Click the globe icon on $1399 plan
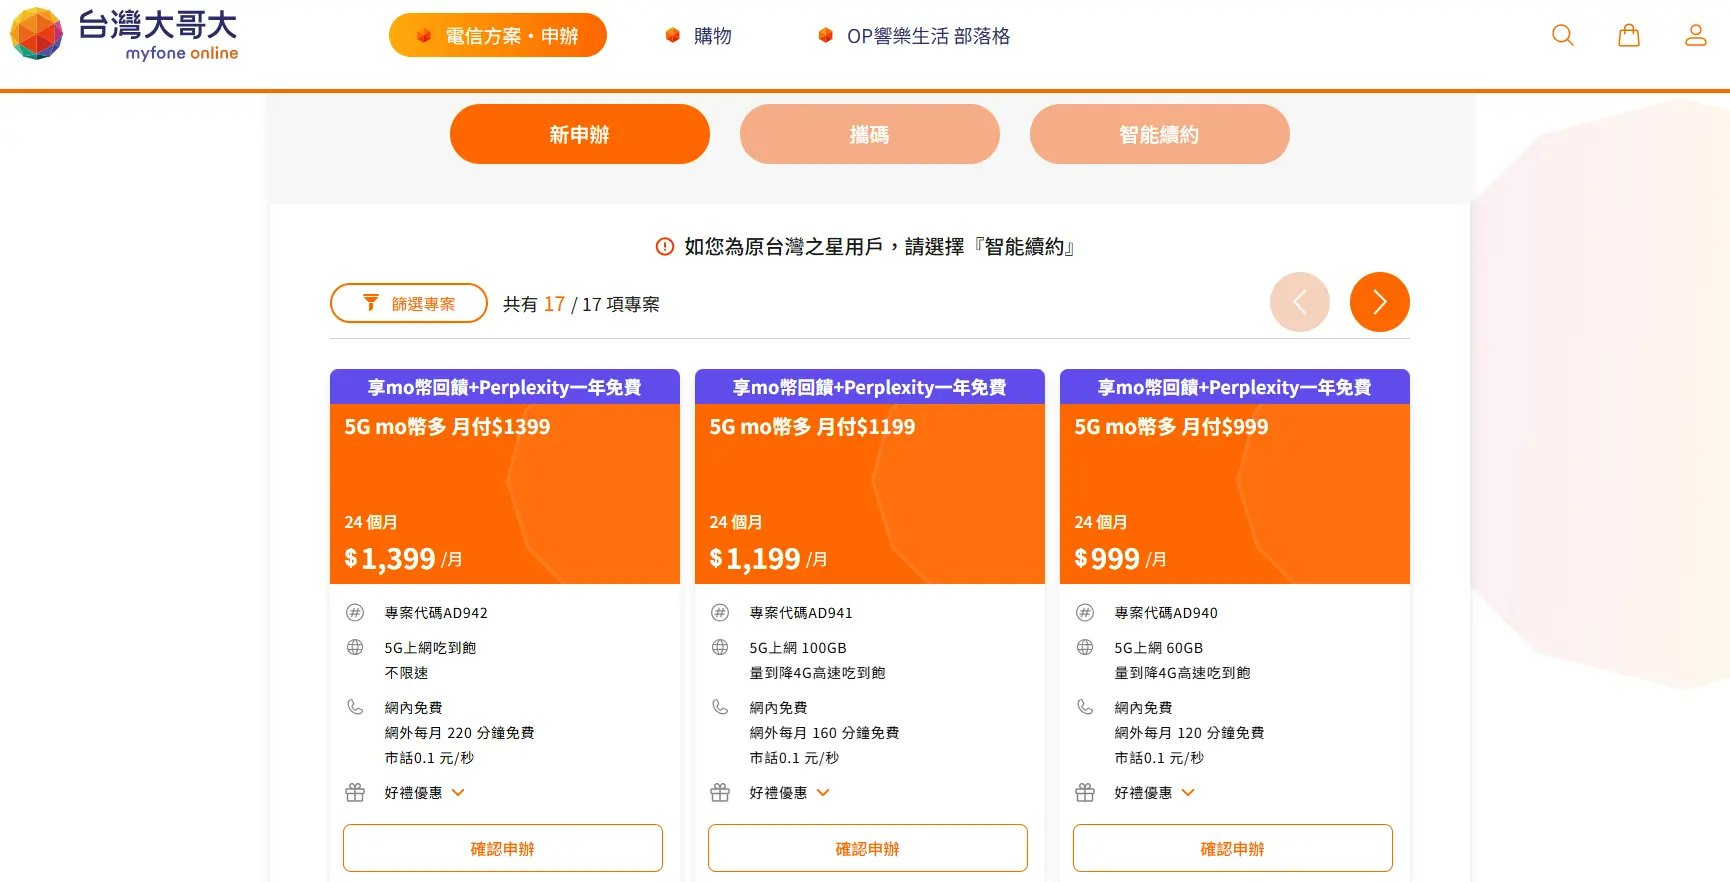Screen dimensions: 1730x882 pyautogui.click(x=355, y=647)
